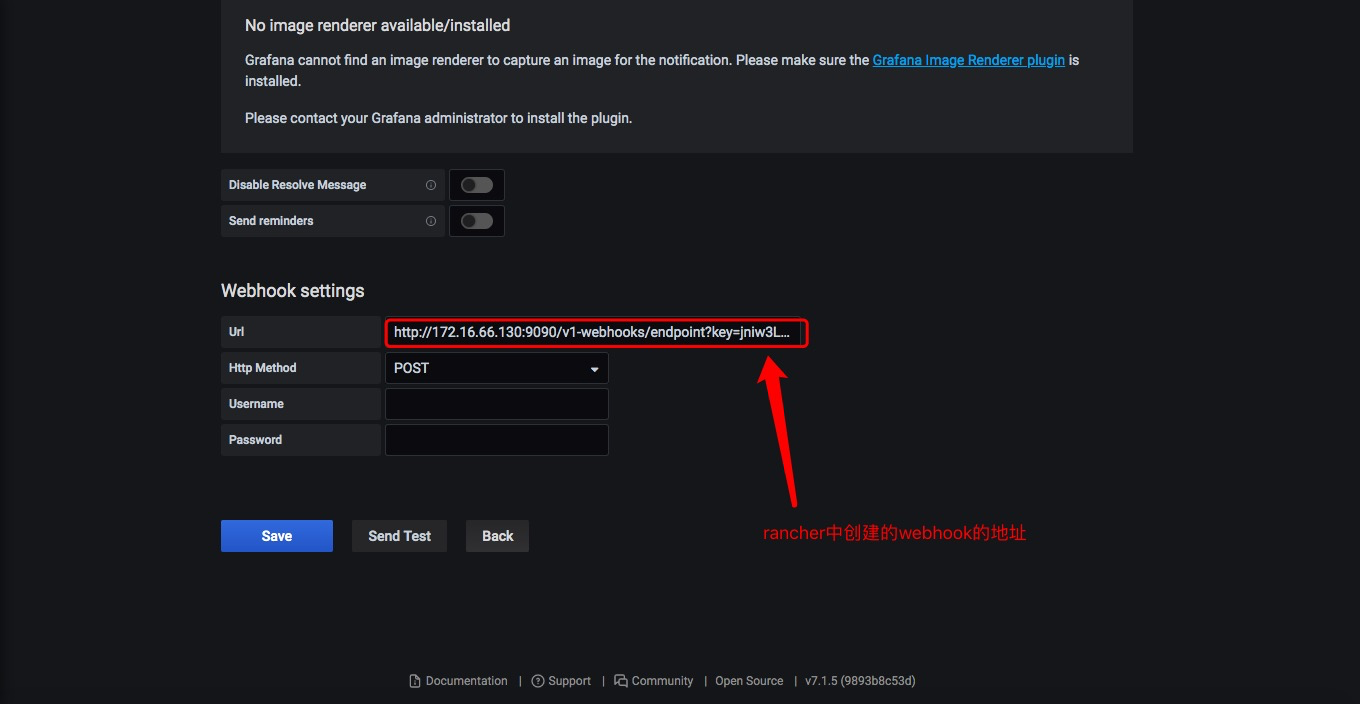Open the Open Source footer link
1360x704 pixels.
749,681
